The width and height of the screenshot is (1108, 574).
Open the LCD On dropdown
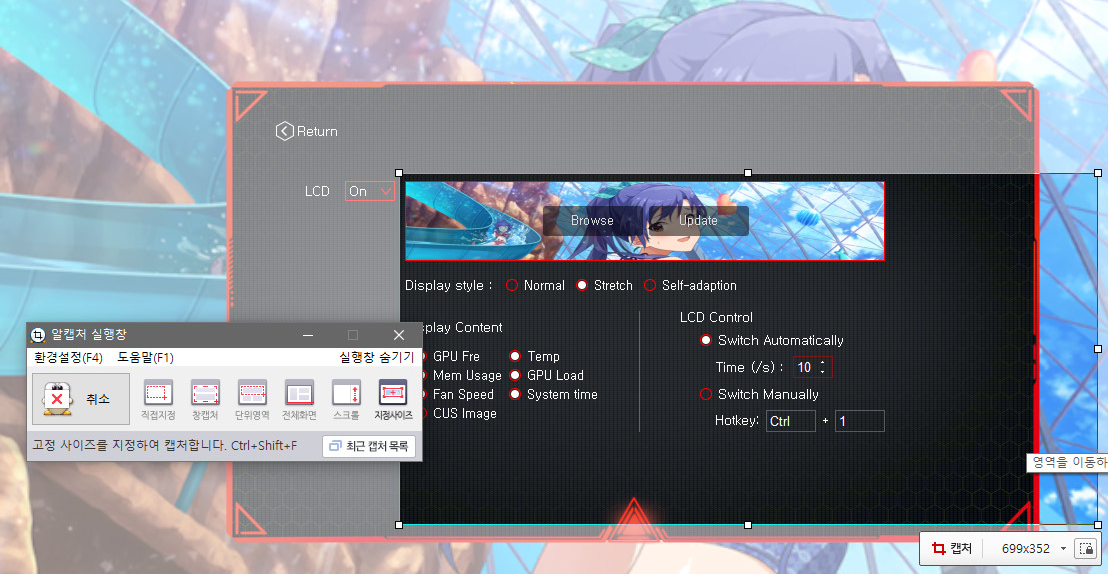tap(370, 191)
